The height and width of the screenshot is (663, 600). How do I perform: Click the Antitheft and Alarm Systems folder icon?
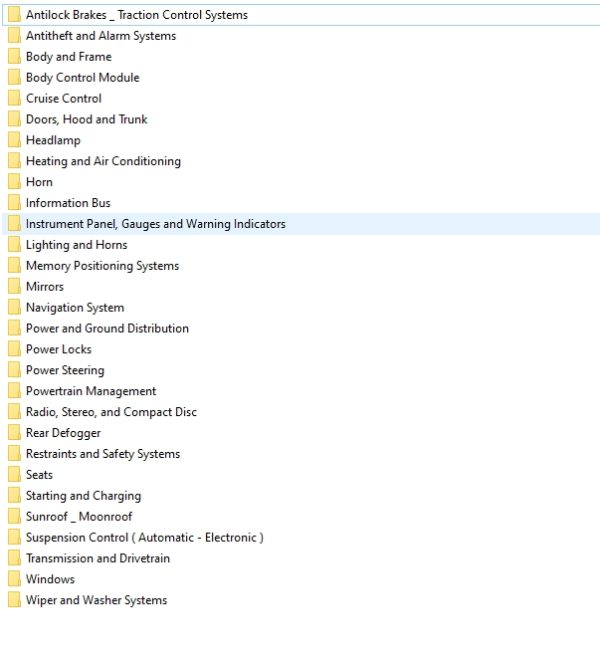tap(14, 36)
